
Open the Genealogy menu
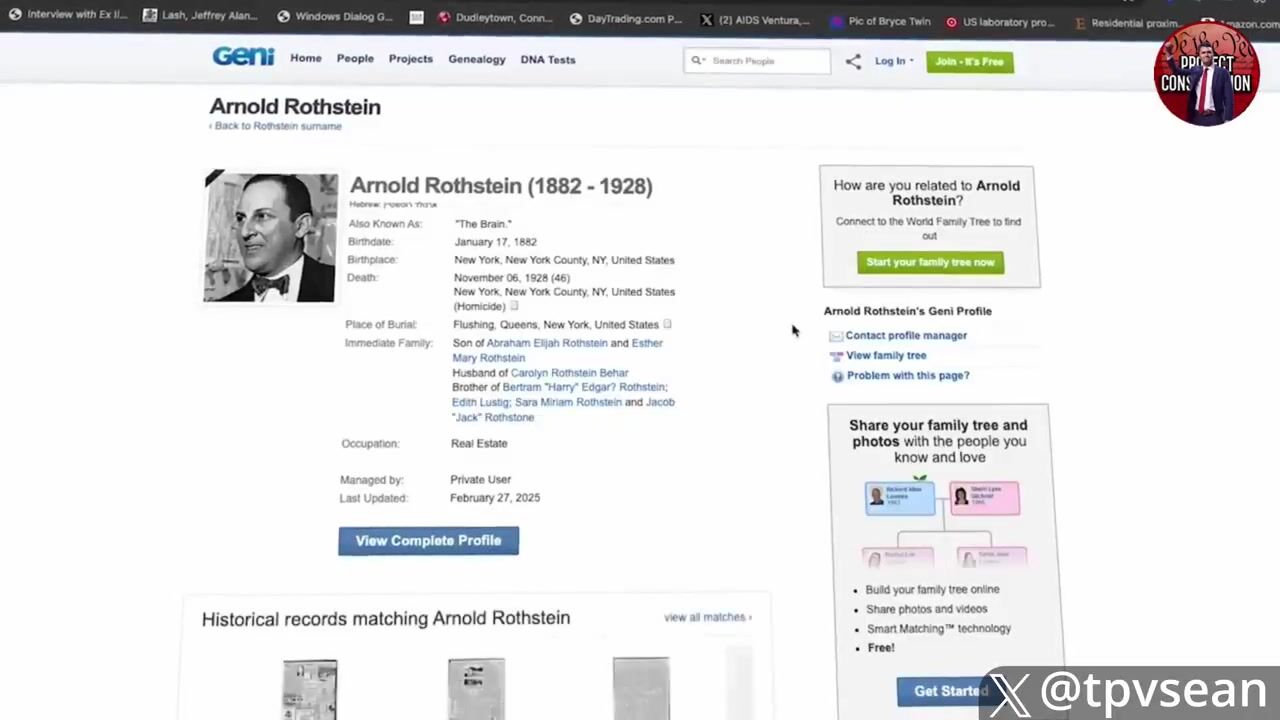(x=476, y=59)
